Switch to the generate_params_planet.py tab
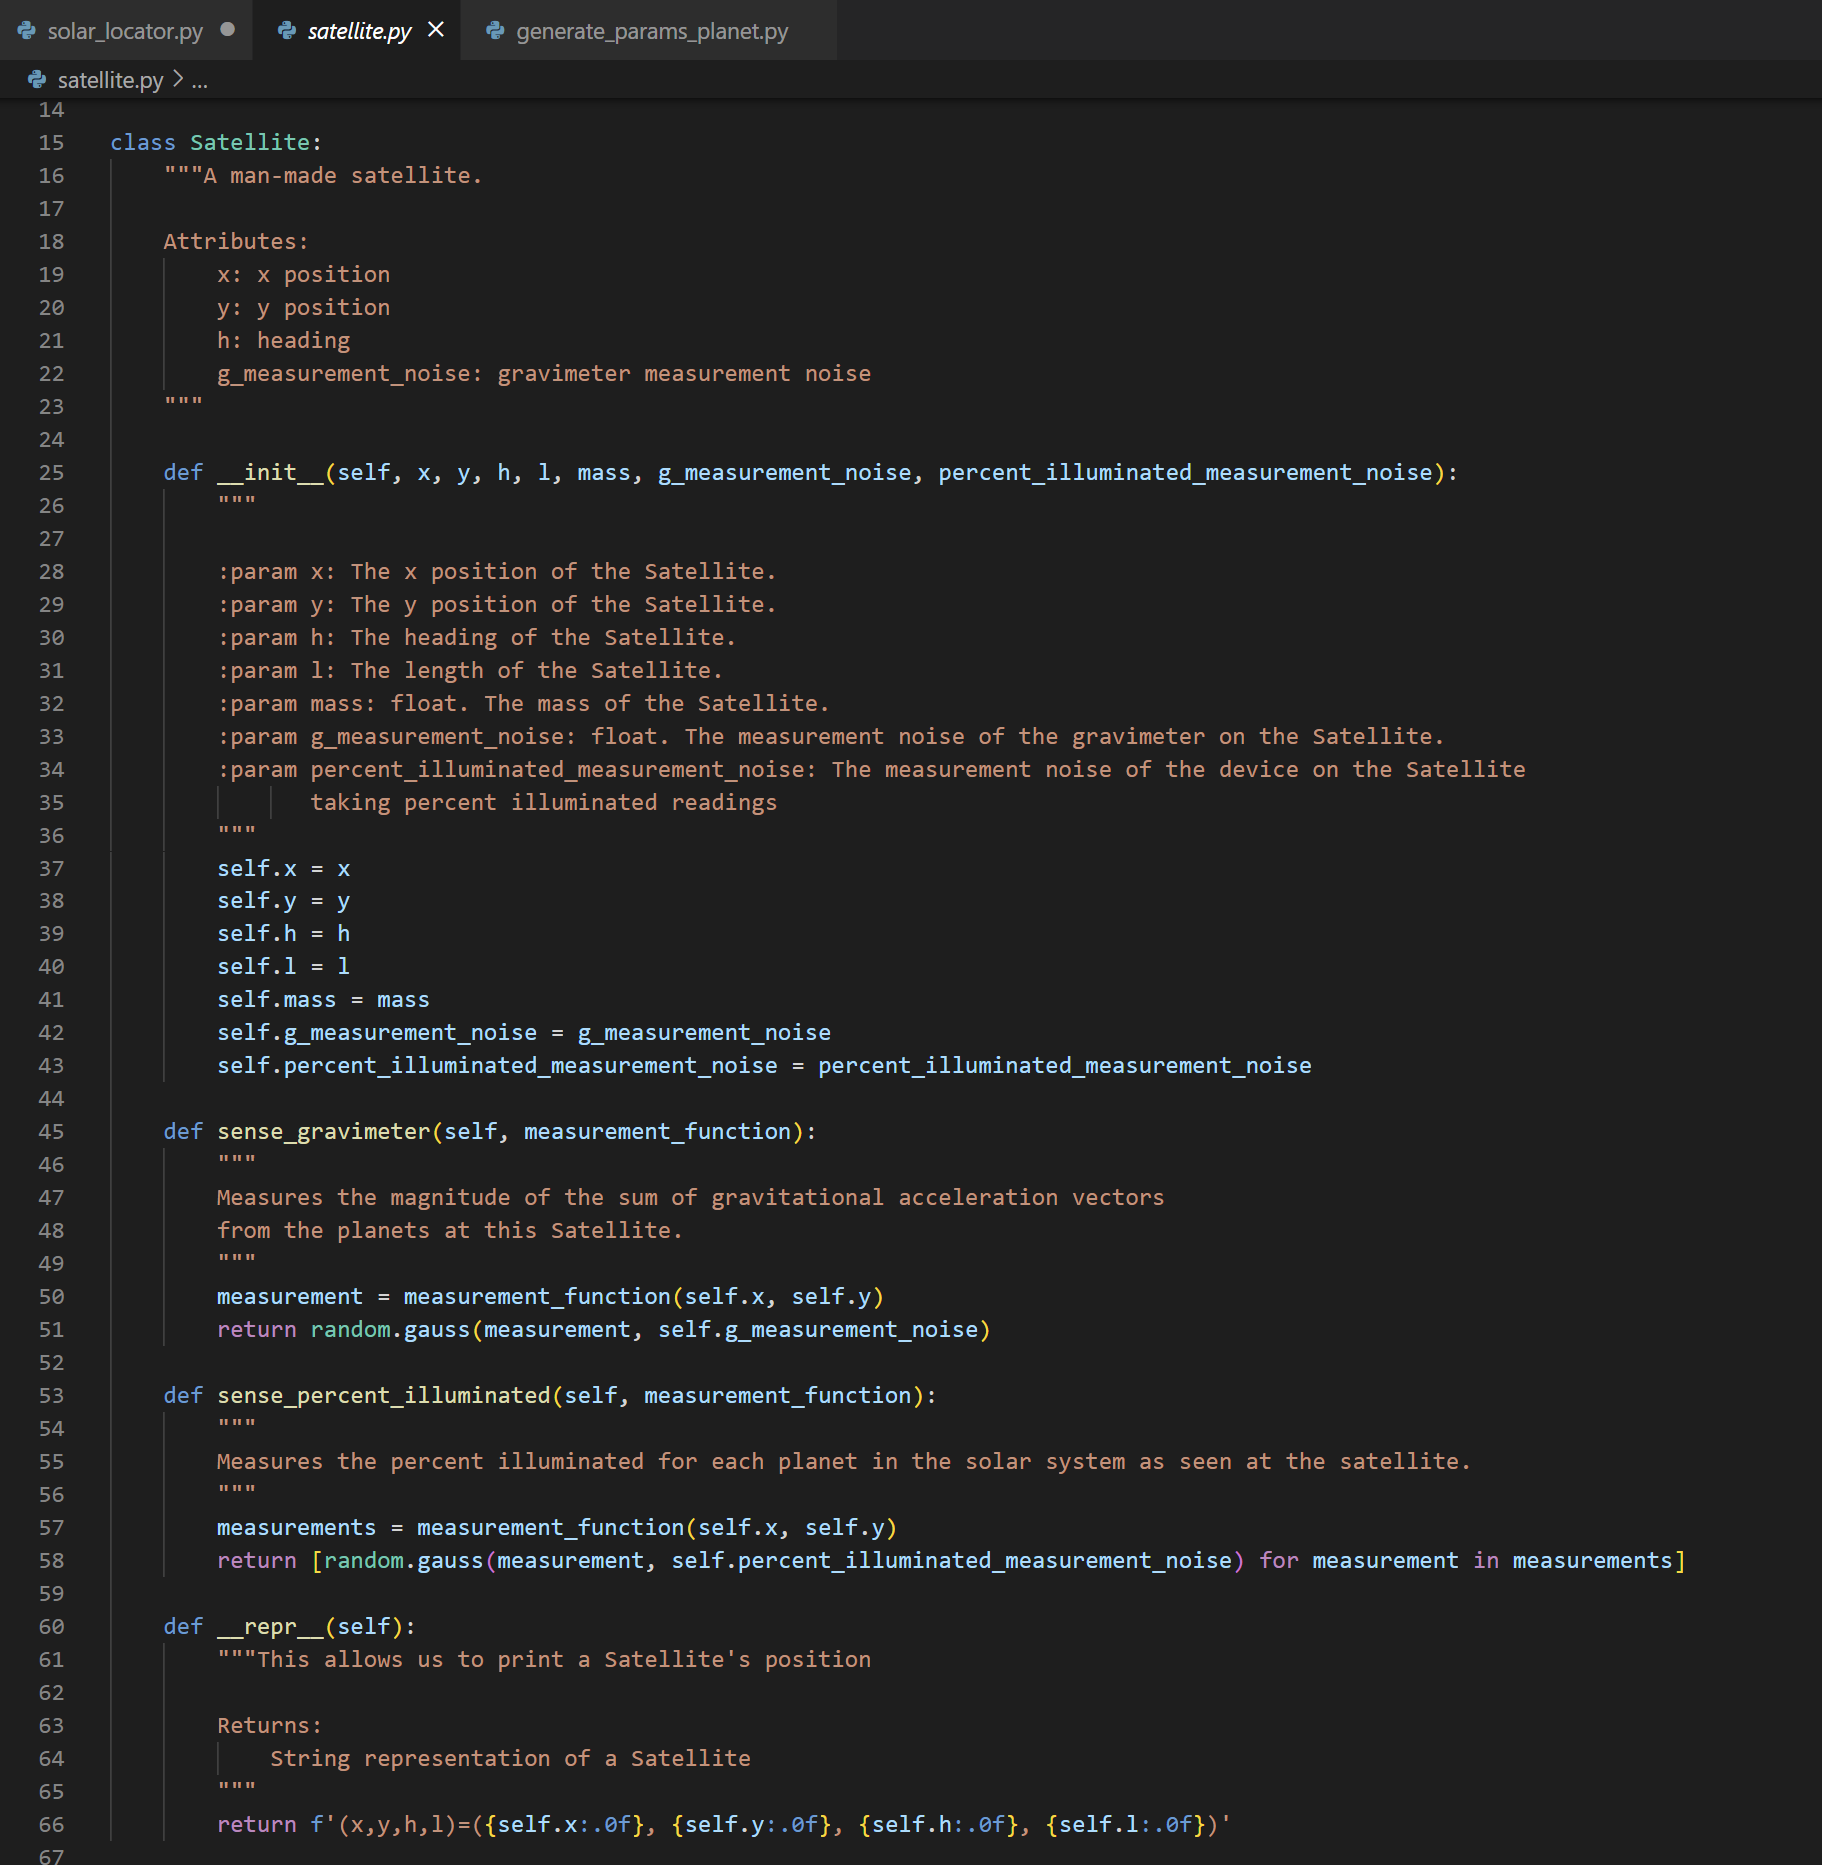 tap(650, 31)
